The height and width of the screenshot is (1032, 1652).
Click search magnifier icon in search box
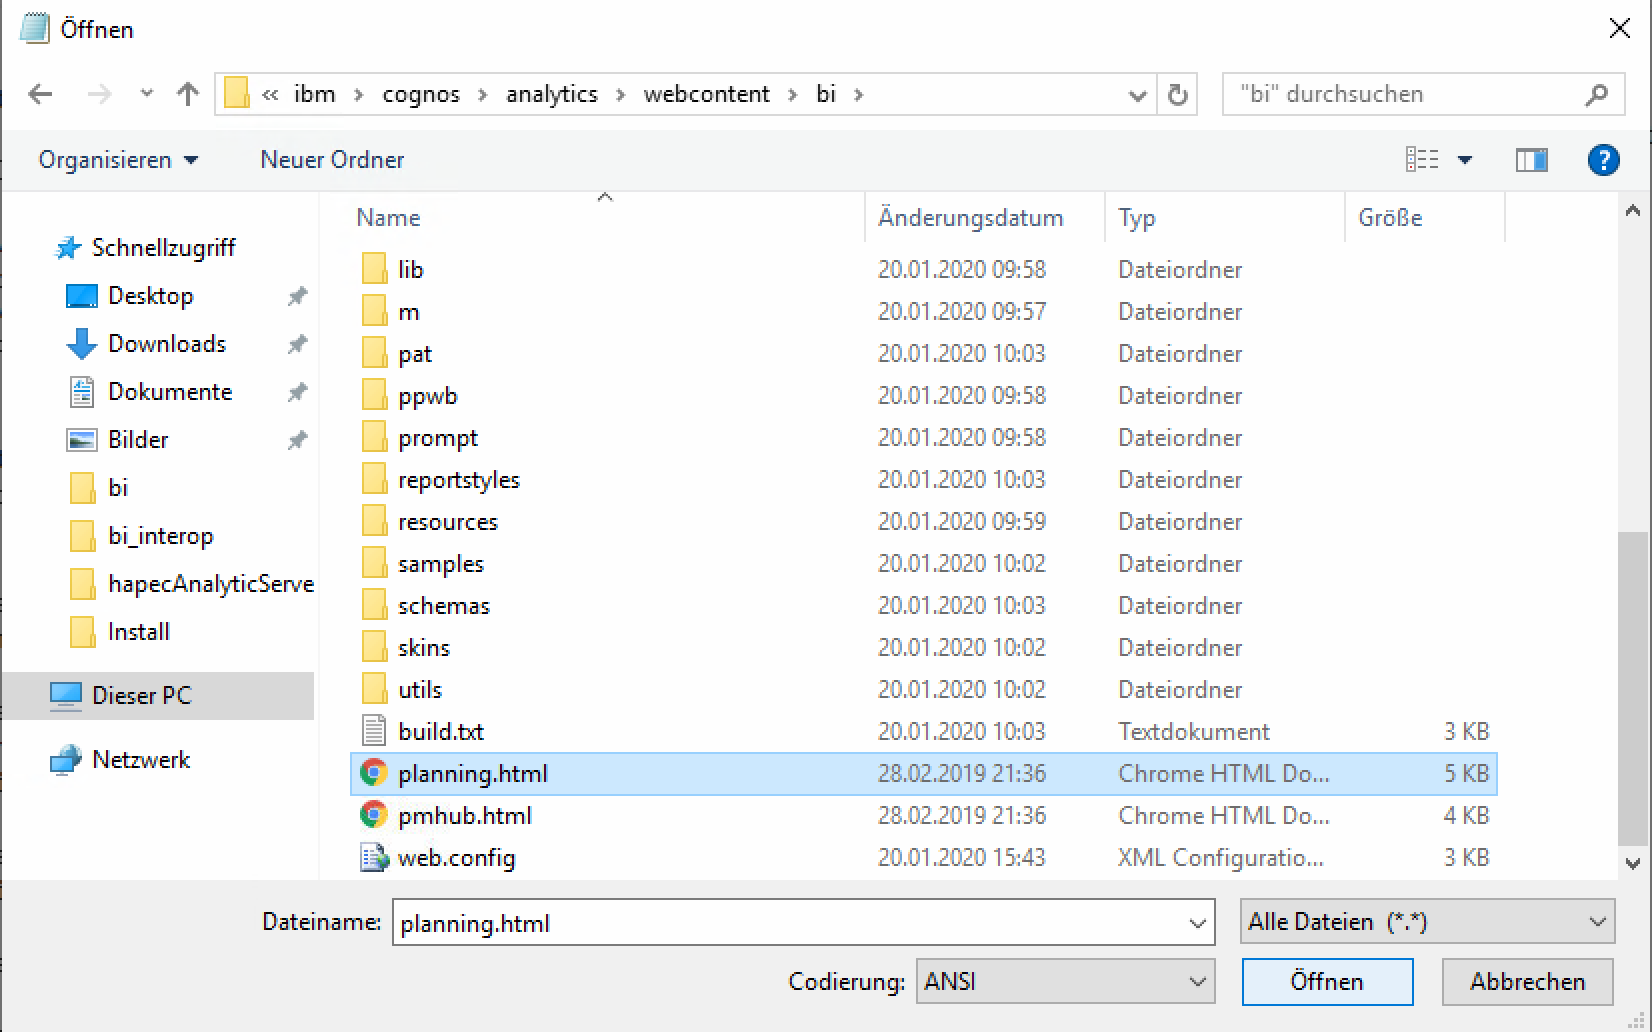pos(1596,94)
